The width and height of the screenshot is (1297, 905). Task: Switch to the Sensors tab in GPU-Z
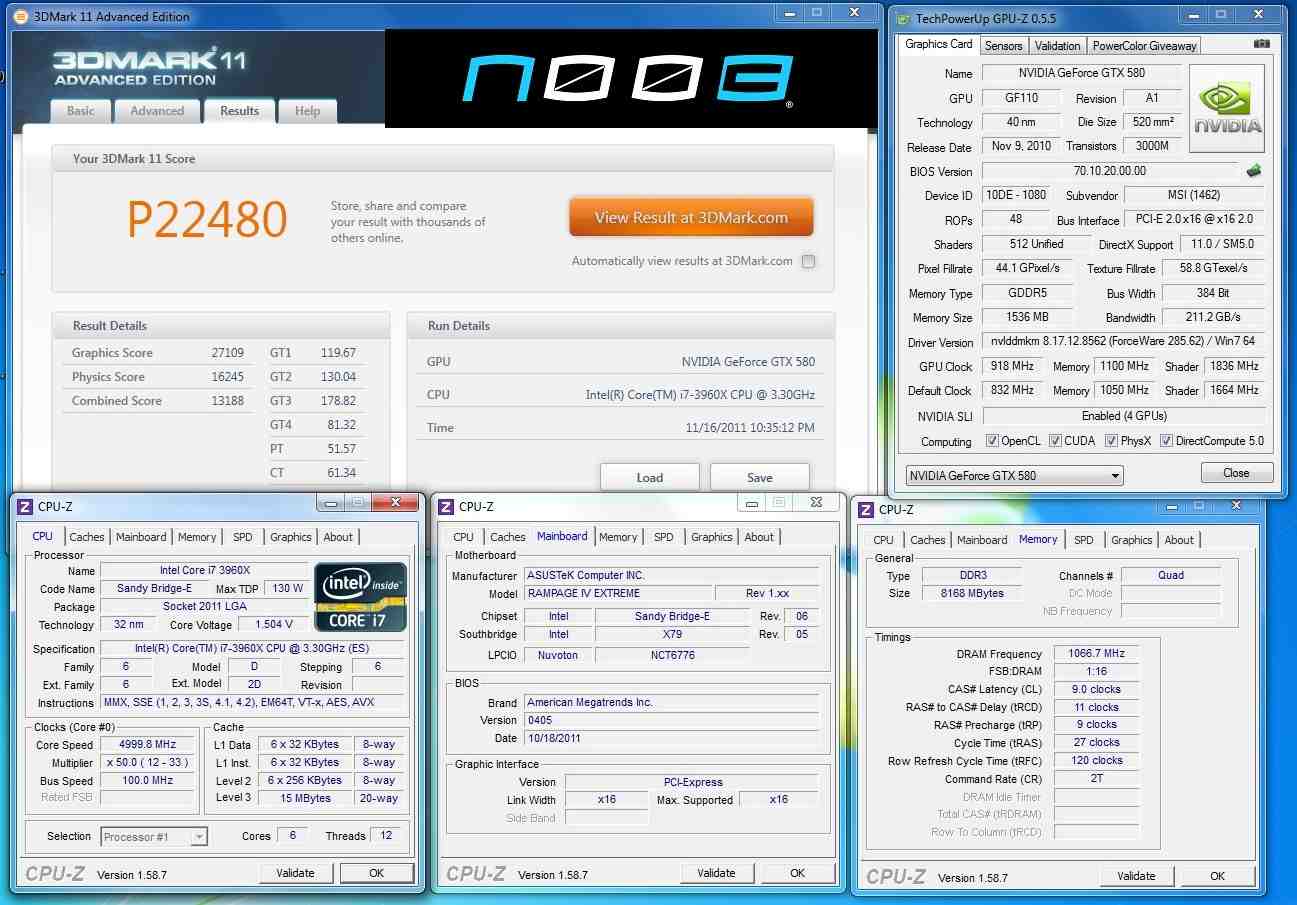1003,46
